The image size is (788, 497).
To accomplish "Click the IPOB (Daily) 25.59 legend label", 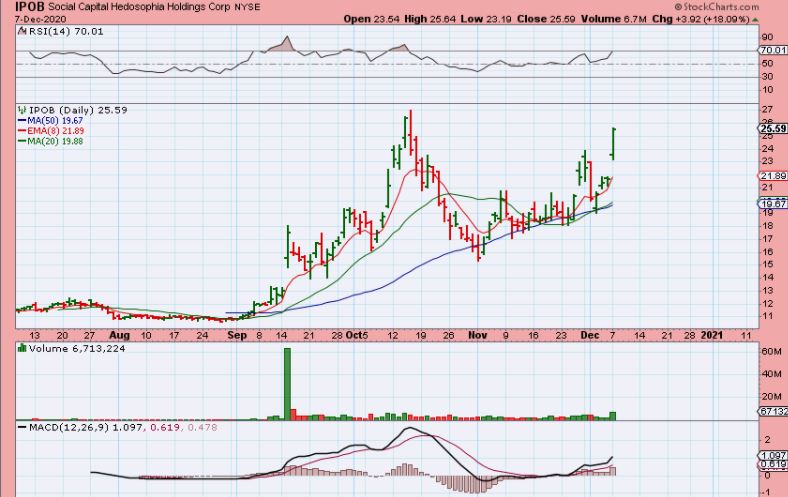I will 78,110.
